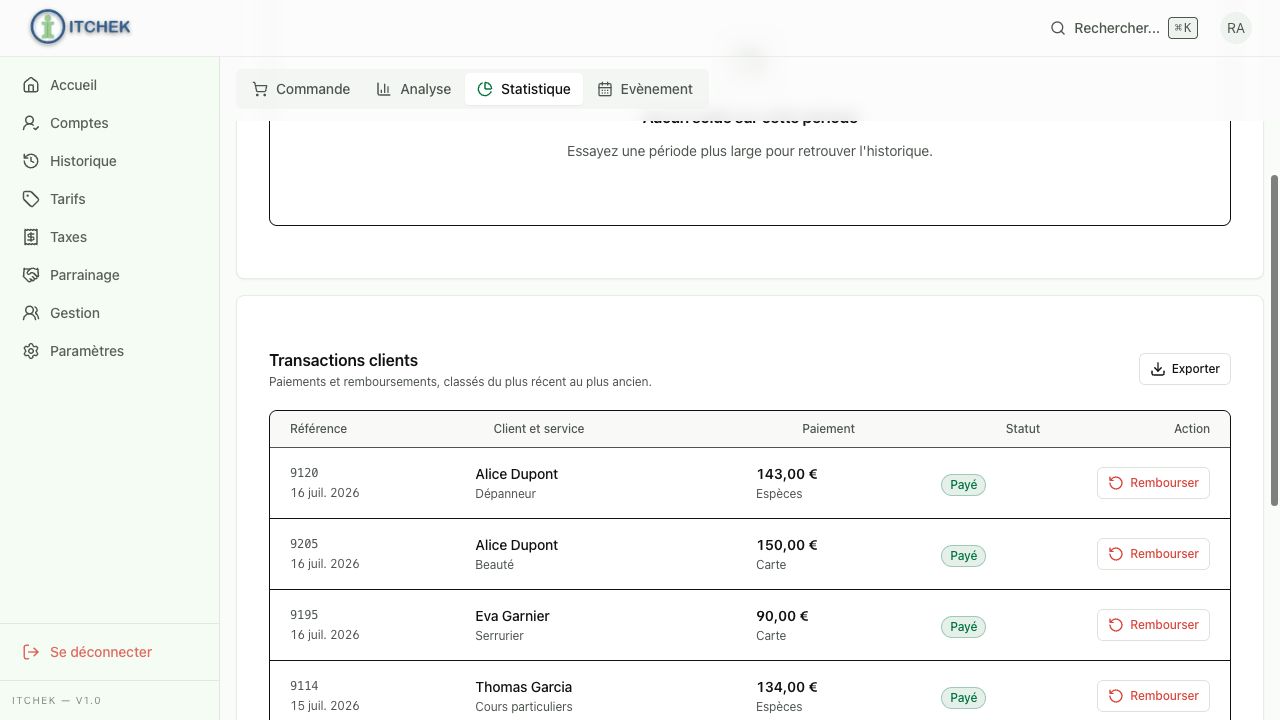Click the Paramètres gear icon
Image resolution: width=1280 pixels, height=720 pixels.
coord(31,351)
